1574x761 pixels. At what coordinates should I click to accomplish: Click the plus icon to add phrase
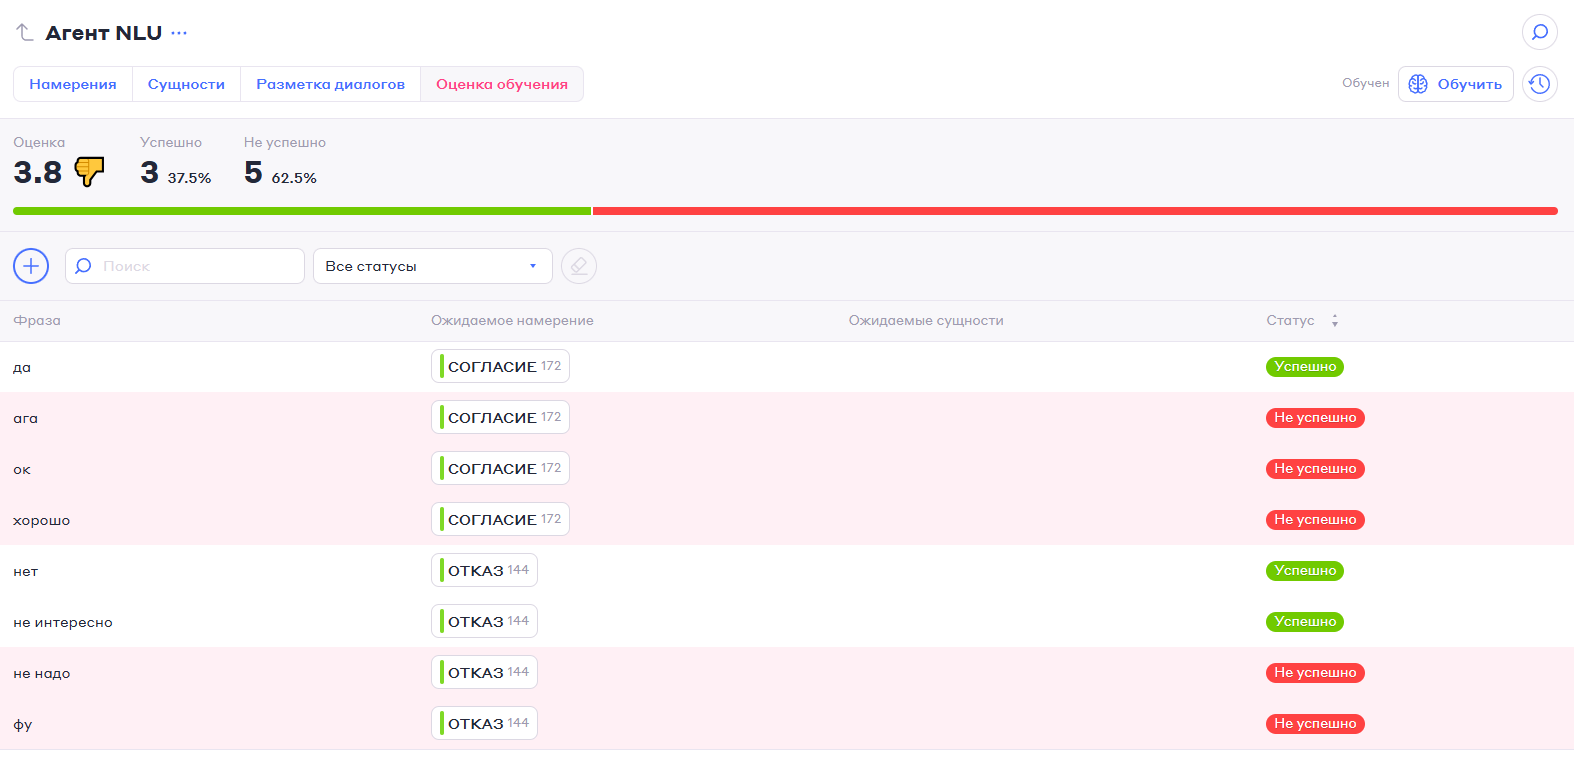tap(31, 266)
